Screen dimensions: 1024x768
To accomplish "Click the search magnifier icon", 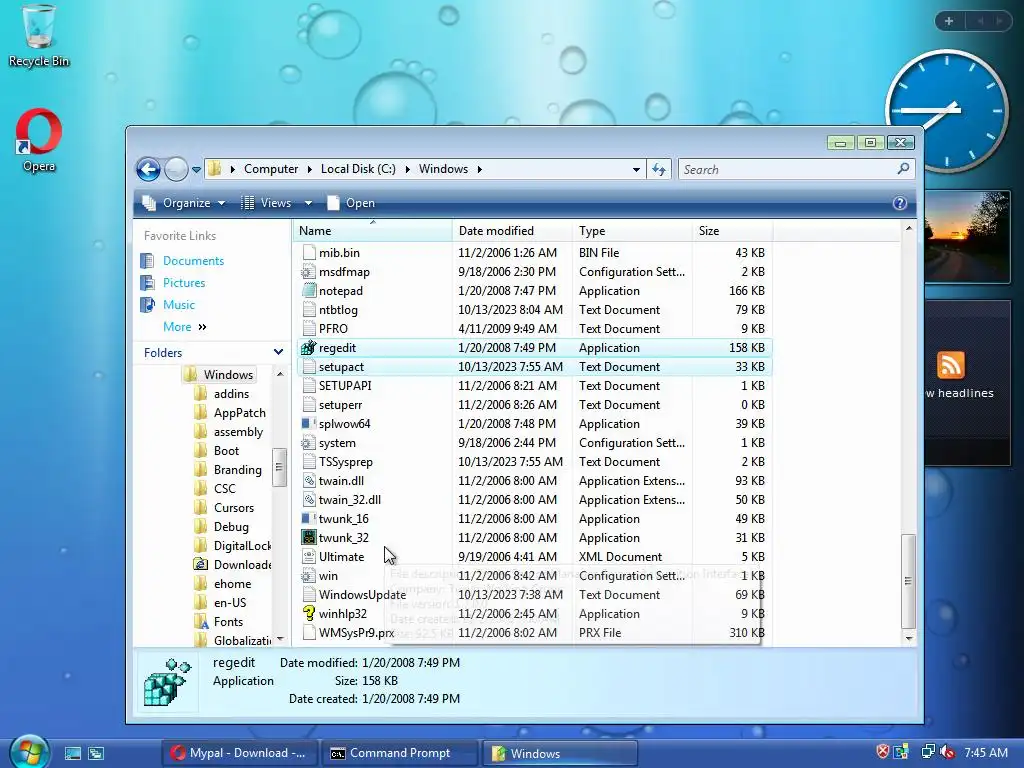I will (x=903, y=169).
